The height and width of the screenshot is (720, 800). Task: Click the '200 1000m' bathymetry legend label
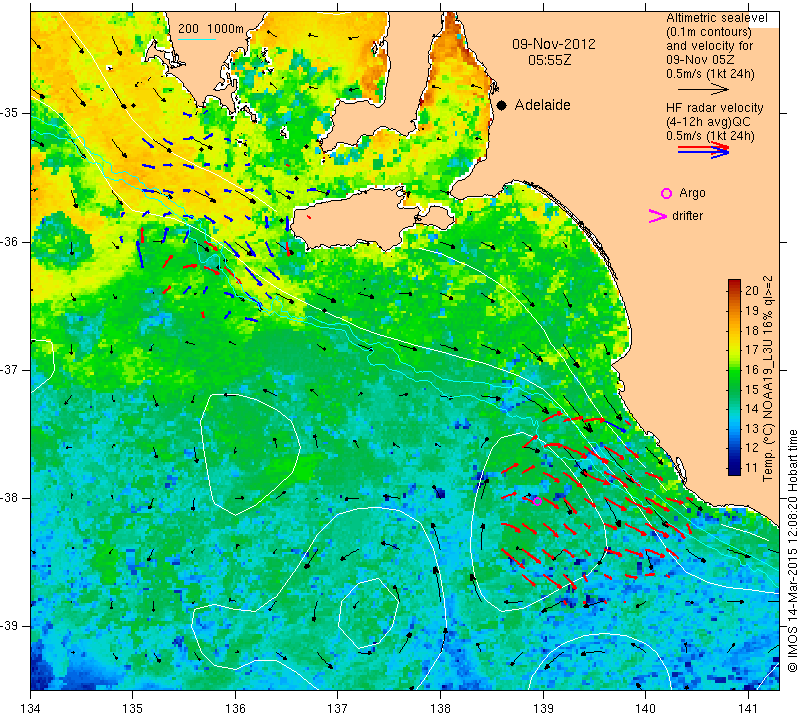point(211,29)
